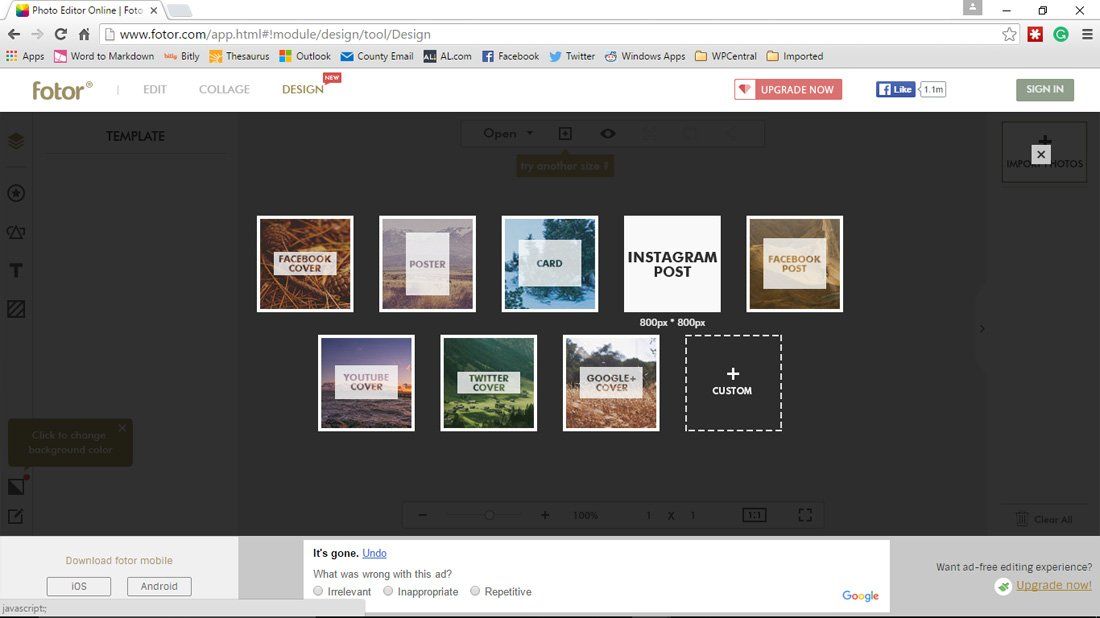This screenshot has height=618, width=1100.
Task: Select the Instagram Post template thumbnail
Action: [672, 263]
